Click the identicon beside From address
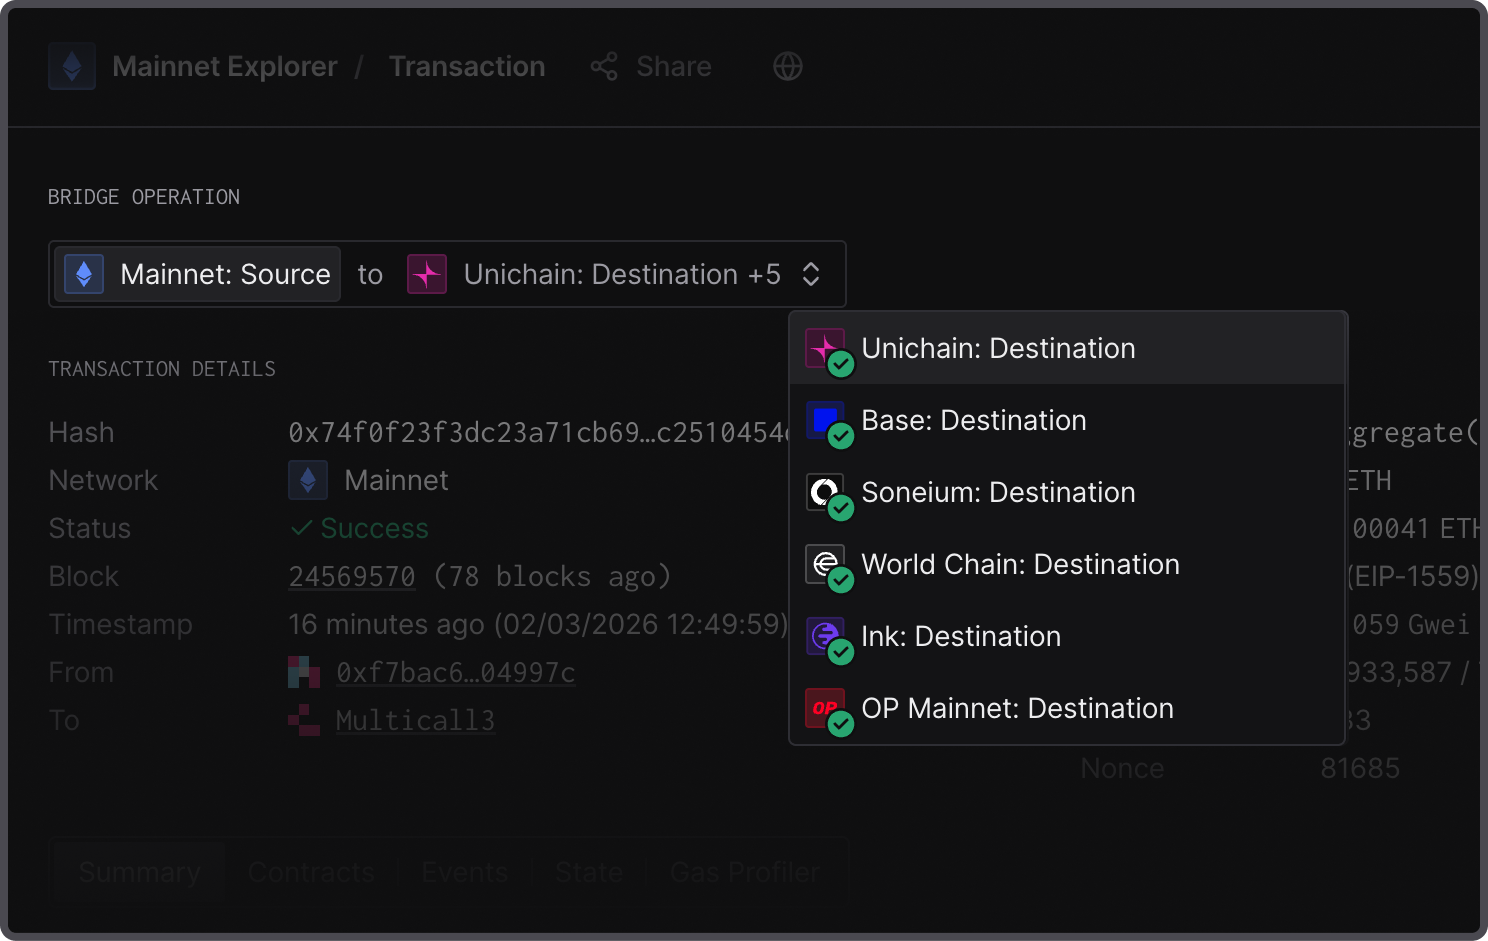Image resolution: width=1488 pixels, height=941 pixels. pos(304,672)
